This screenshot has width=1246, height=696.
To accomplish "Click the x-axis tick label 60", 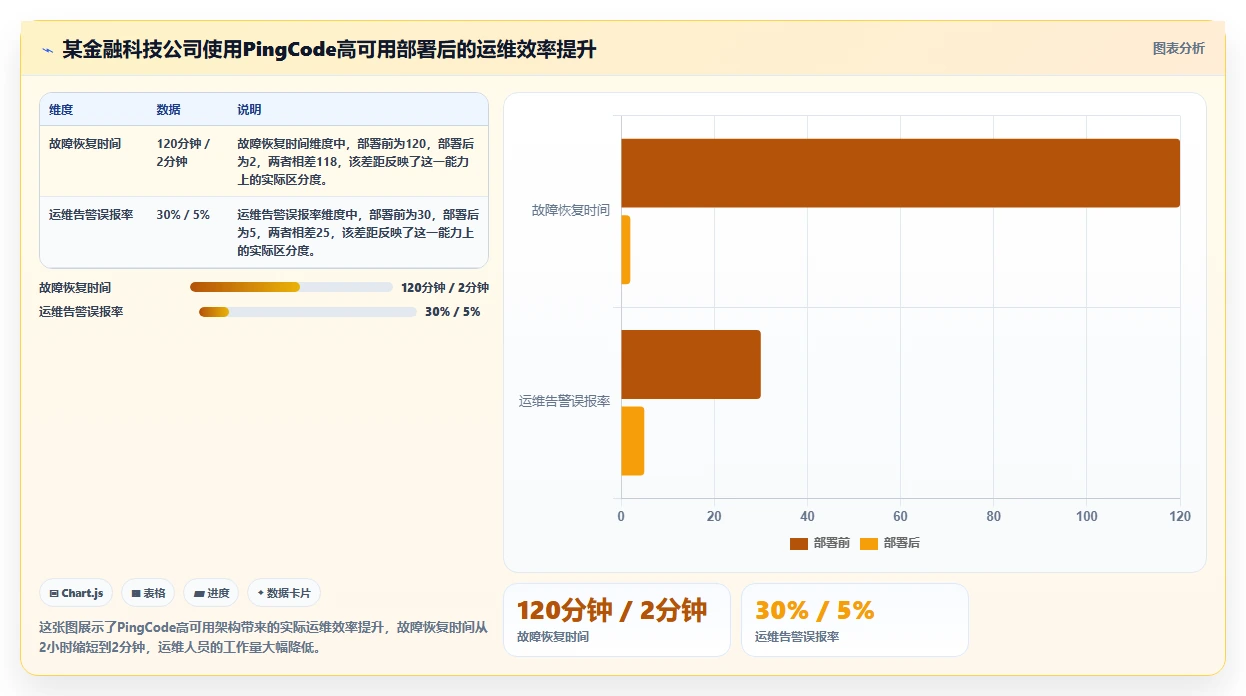I will (900, 517).
